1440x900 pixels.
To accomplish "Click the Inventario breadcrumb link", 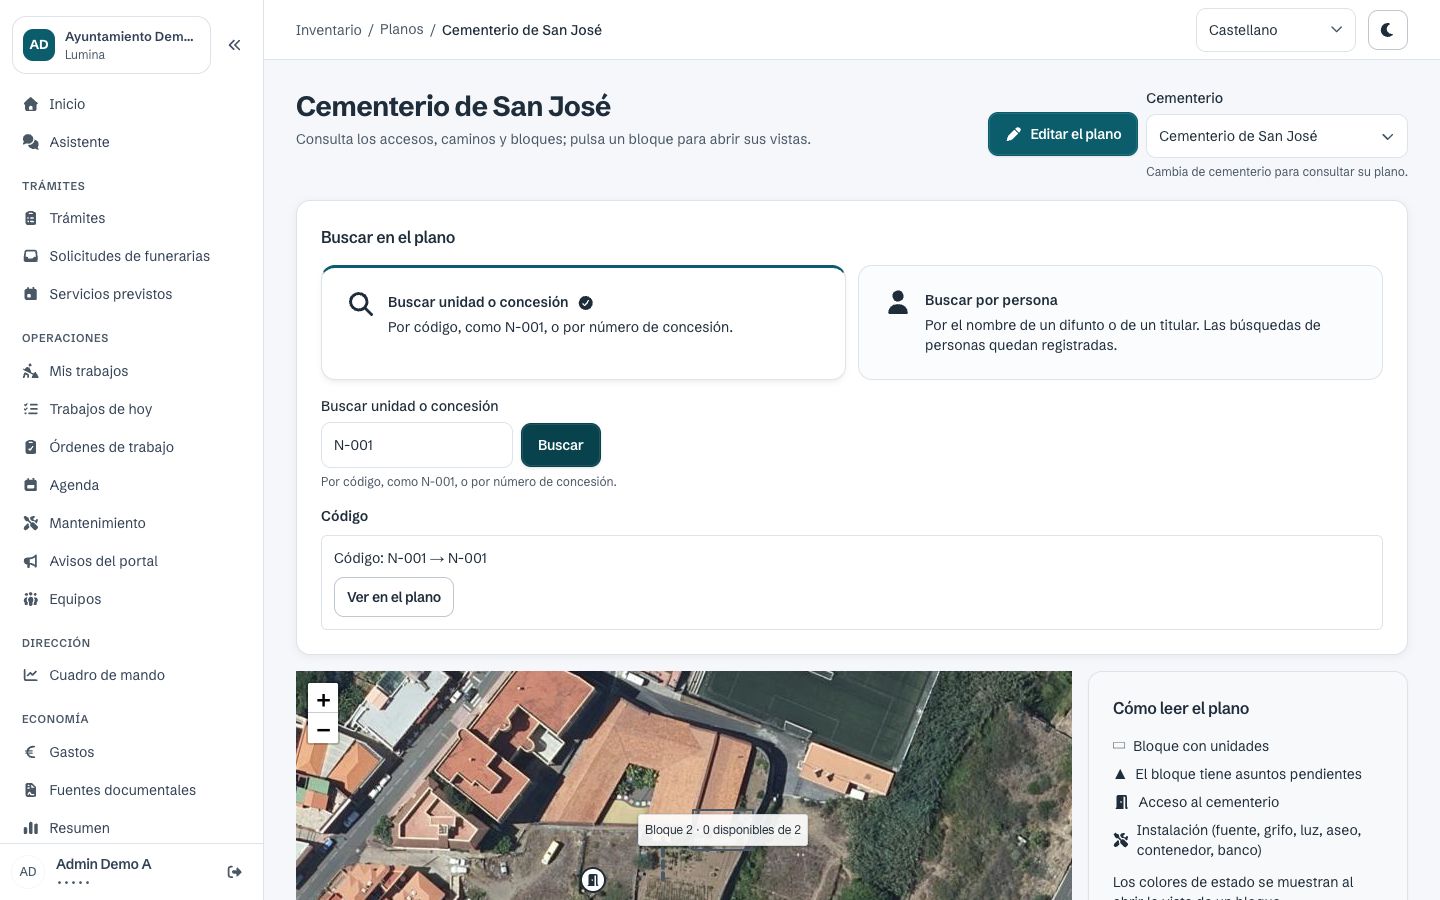I will click(x=328, y=30).
